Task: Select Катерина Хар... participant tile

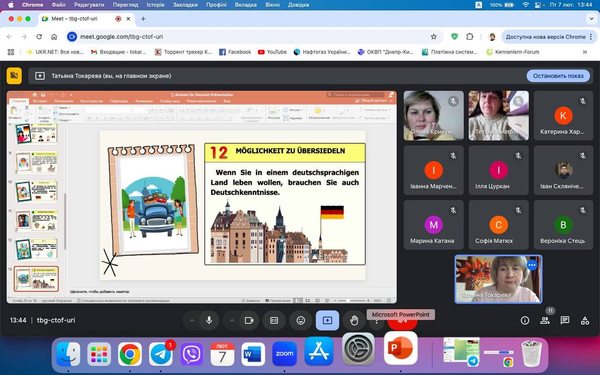Action: (x=563, y=116)
